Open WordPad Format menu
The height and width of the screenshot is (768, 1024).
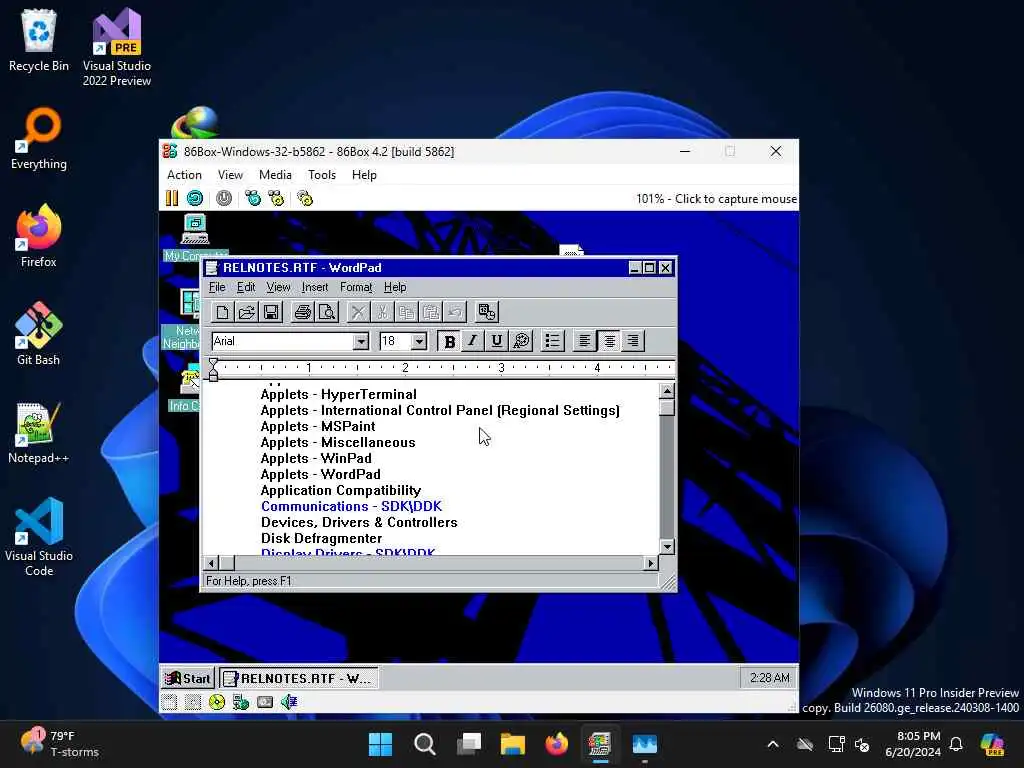pyautogui.click(x=356, y=287)
